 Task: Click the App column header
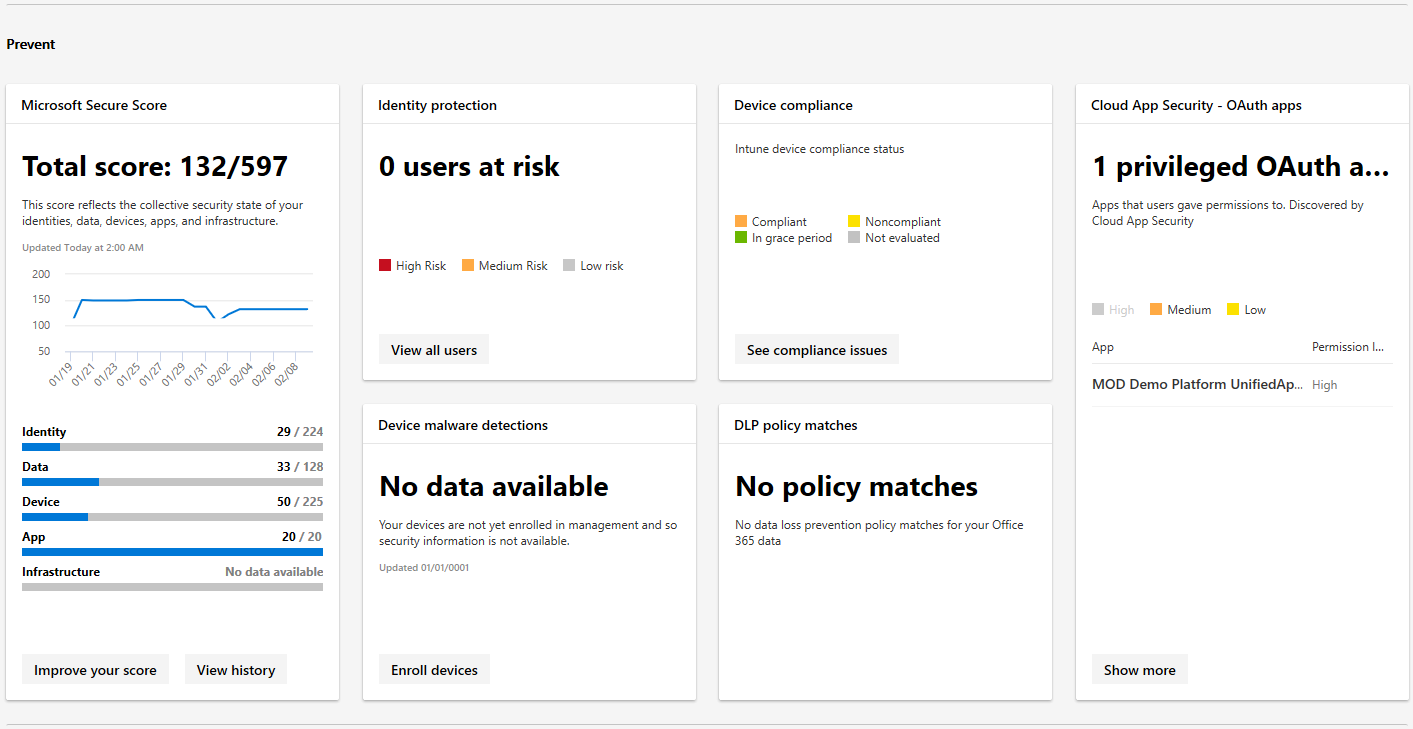[x=1103, y=347]
